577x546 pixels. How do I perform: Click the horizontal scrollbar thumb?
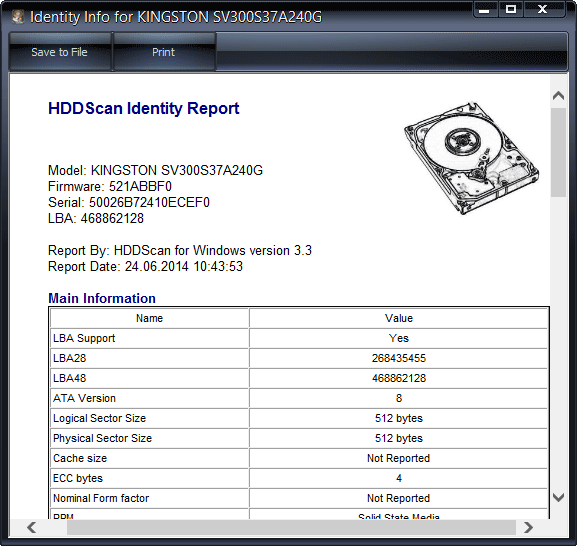point(291,527)
